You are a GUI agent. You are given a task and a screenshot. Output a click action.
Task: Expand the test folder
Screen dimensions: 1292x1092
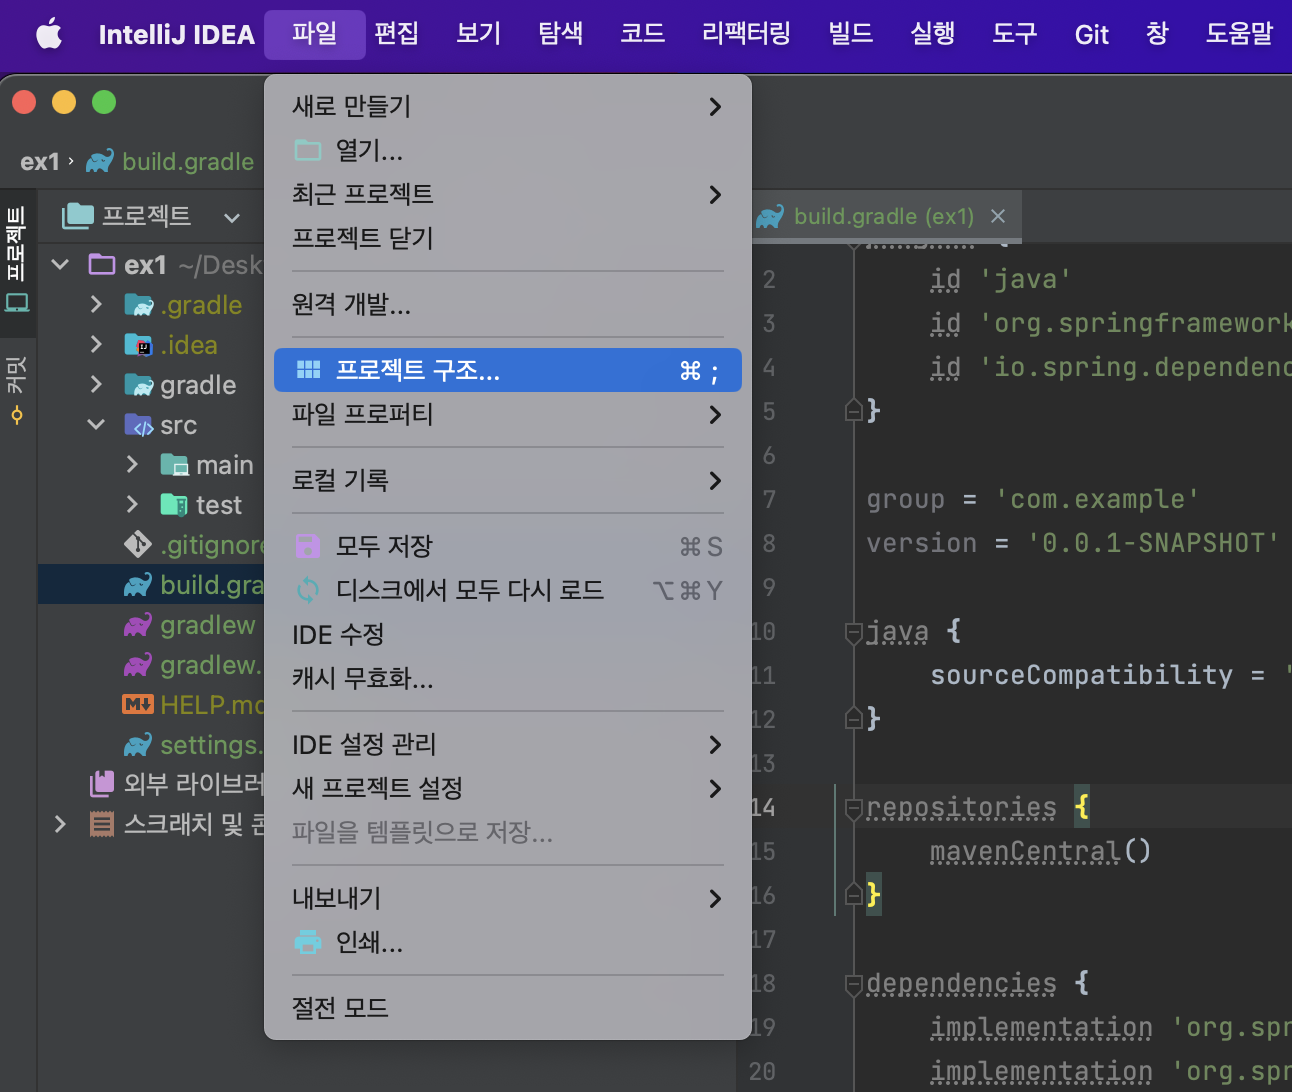tap(132, 504)
